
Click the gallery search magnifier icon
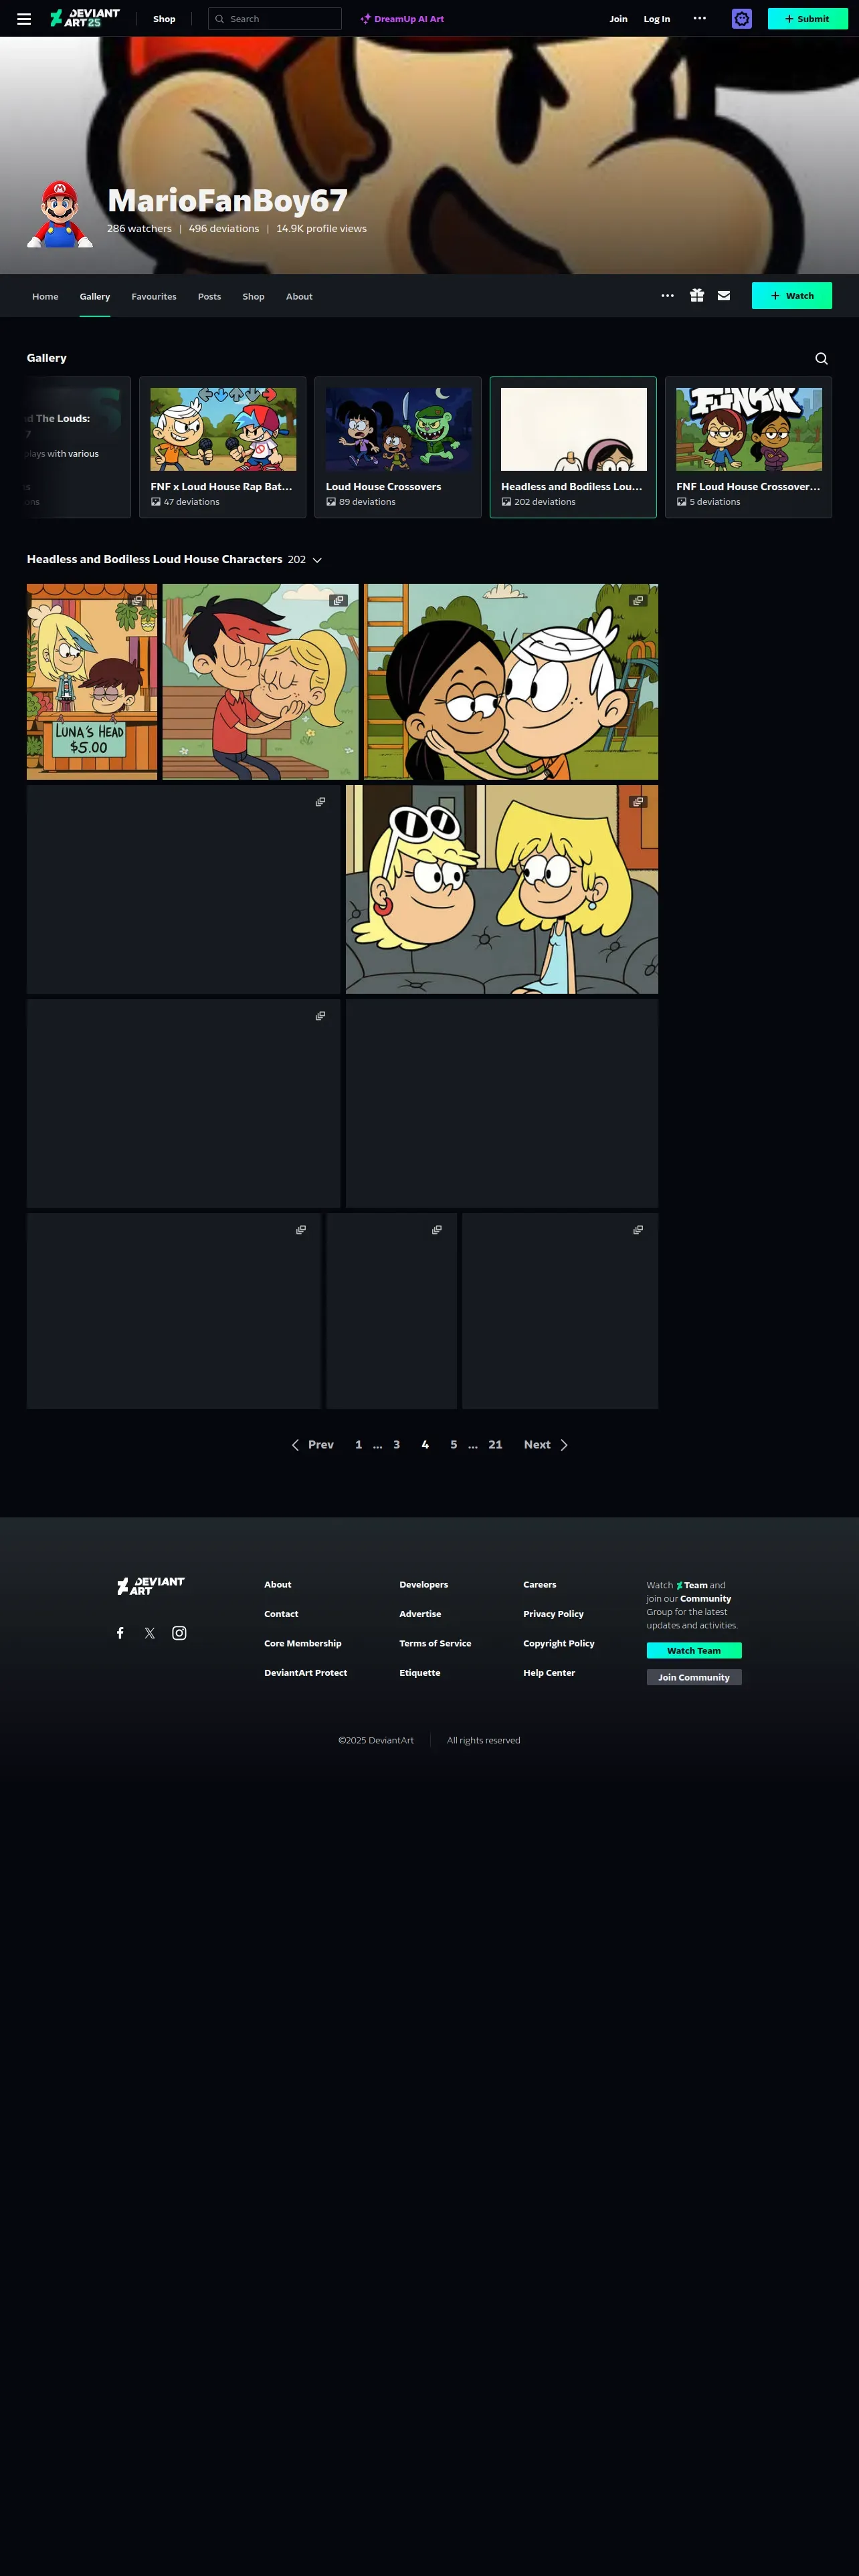click(x=821, y=358)
